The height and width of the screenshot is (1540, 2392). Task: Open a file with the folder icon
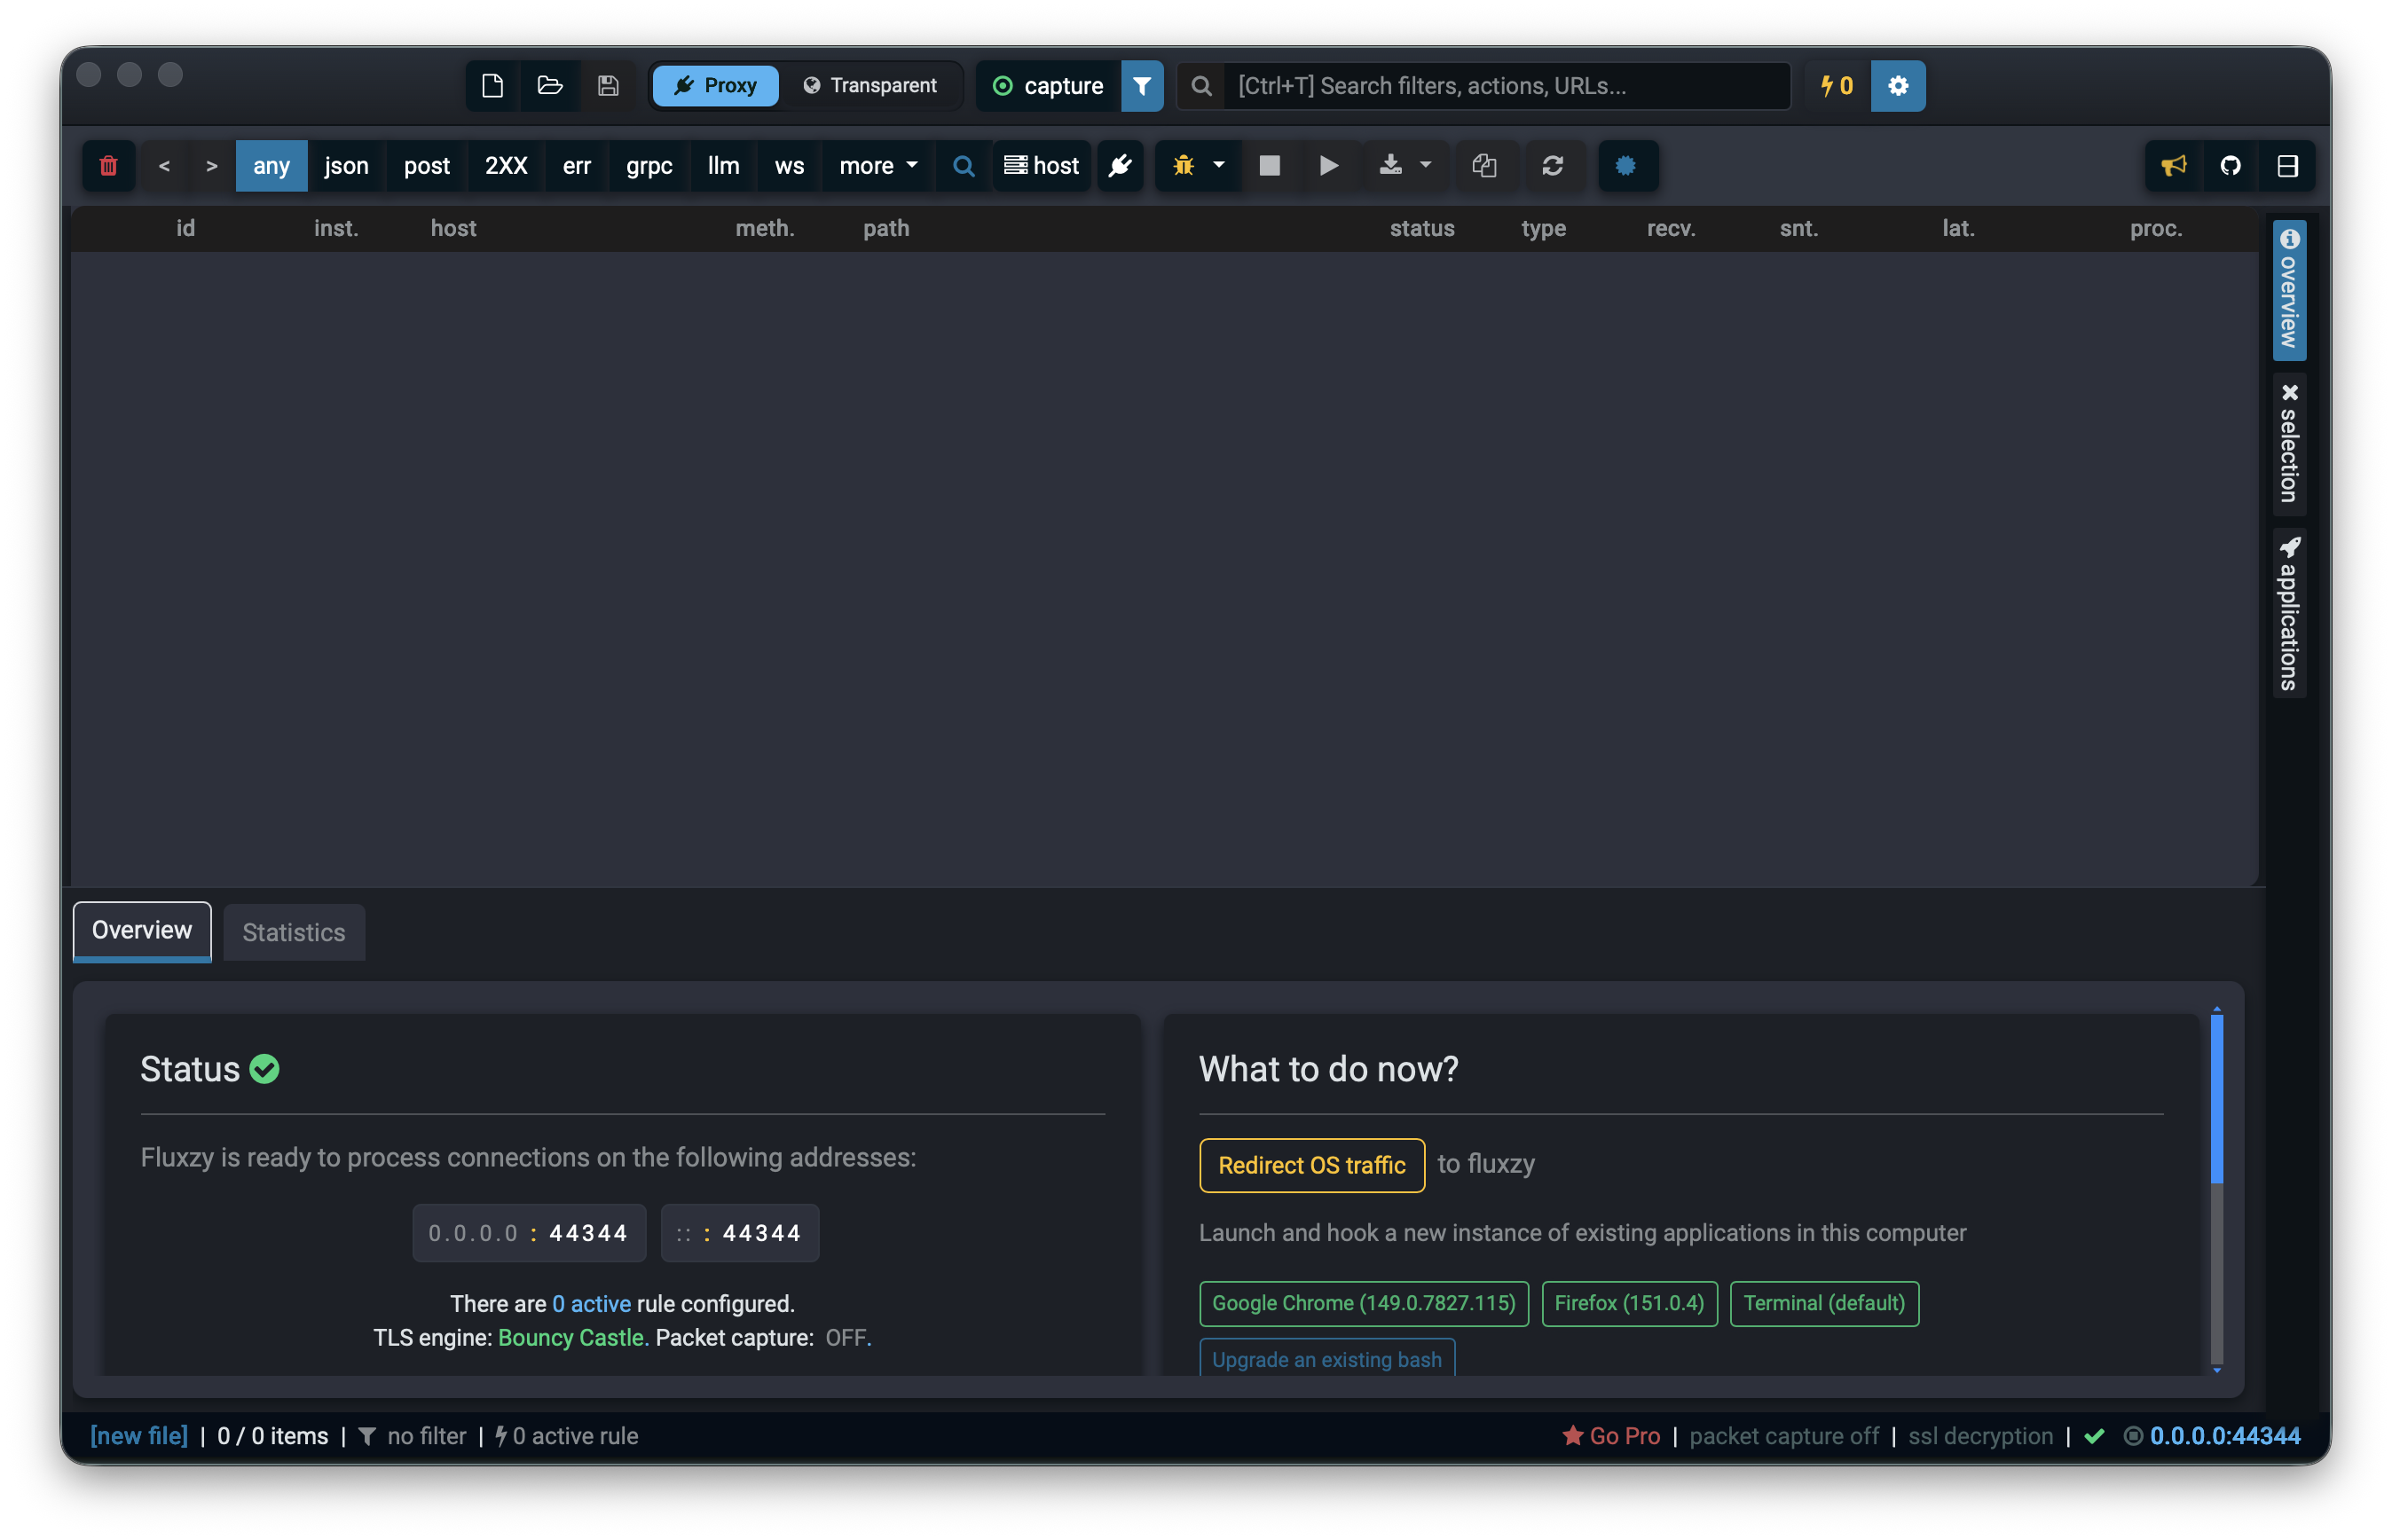(550, 86)
